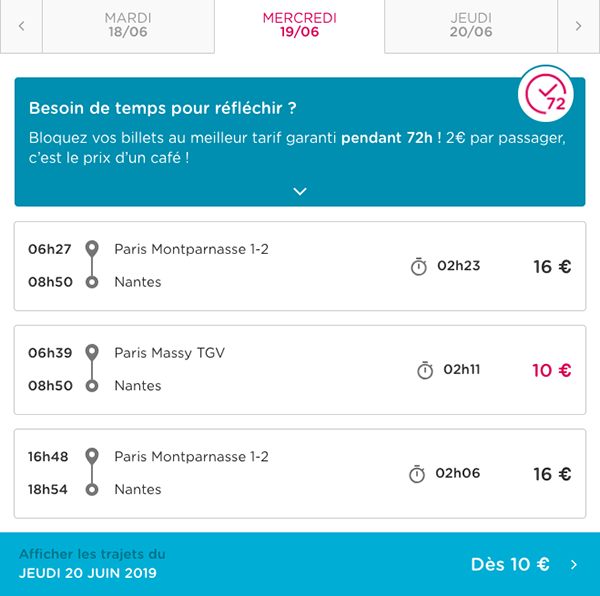Click stopwatch icon next to 02h11 duration
The height and width of the screenshot is (596, 600).
425,370
